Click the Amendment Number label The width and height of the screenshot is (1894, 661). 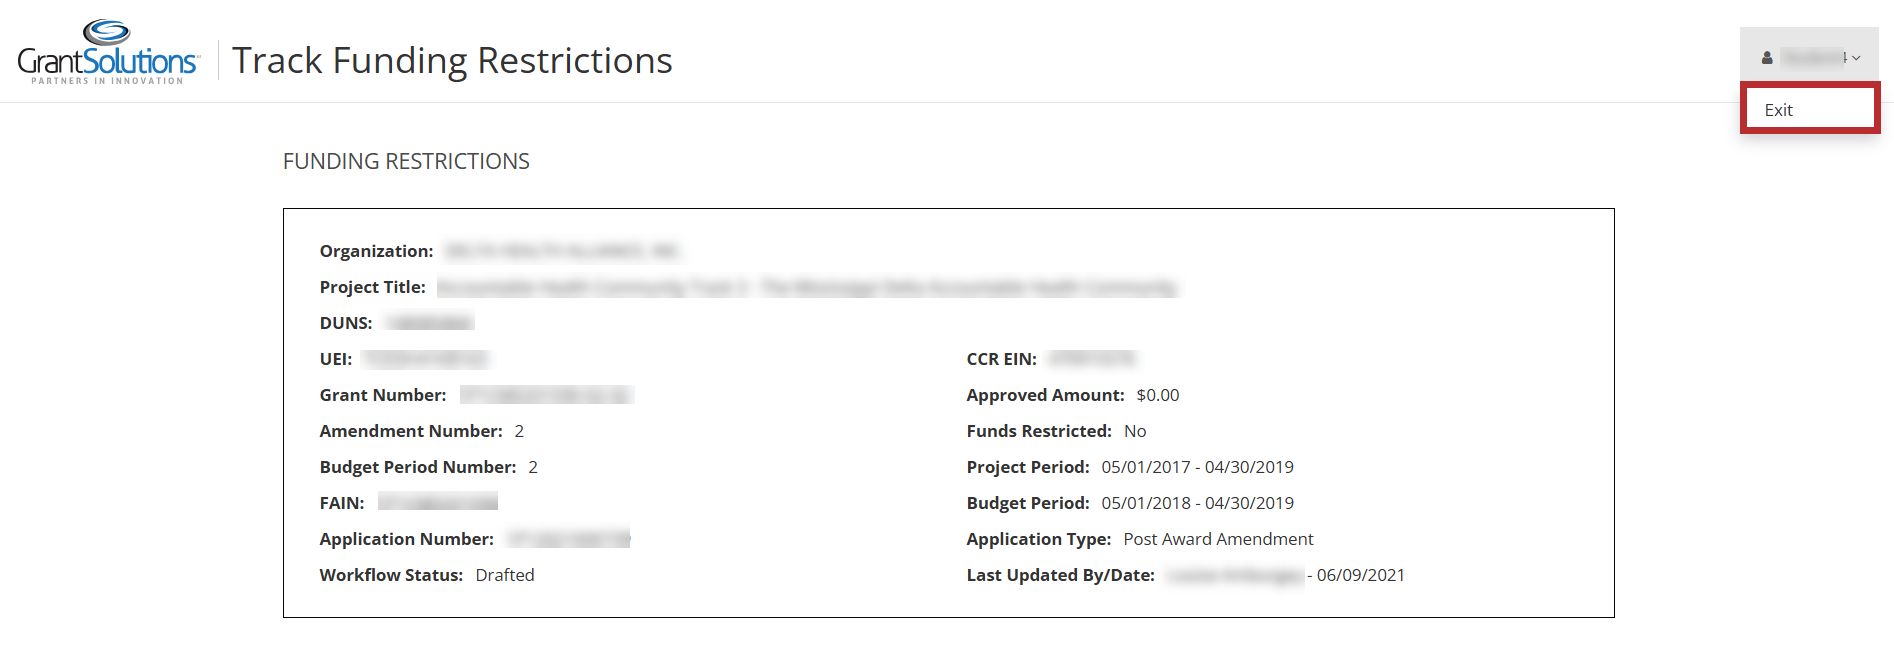coord(411,431)
